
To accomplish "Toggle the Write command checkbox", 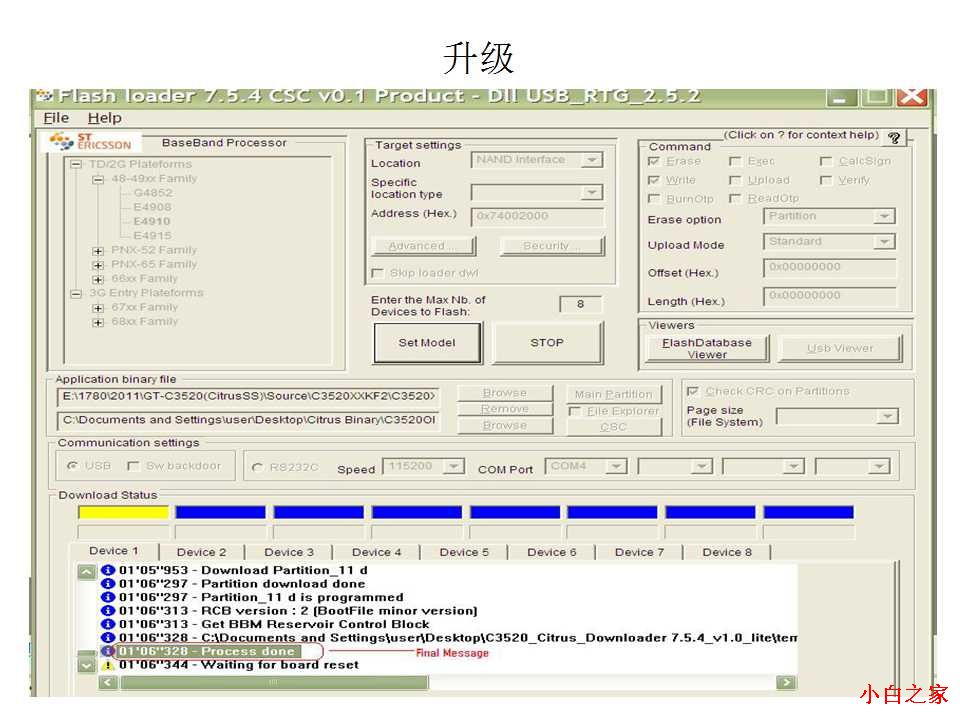I will tap(654, 181).
